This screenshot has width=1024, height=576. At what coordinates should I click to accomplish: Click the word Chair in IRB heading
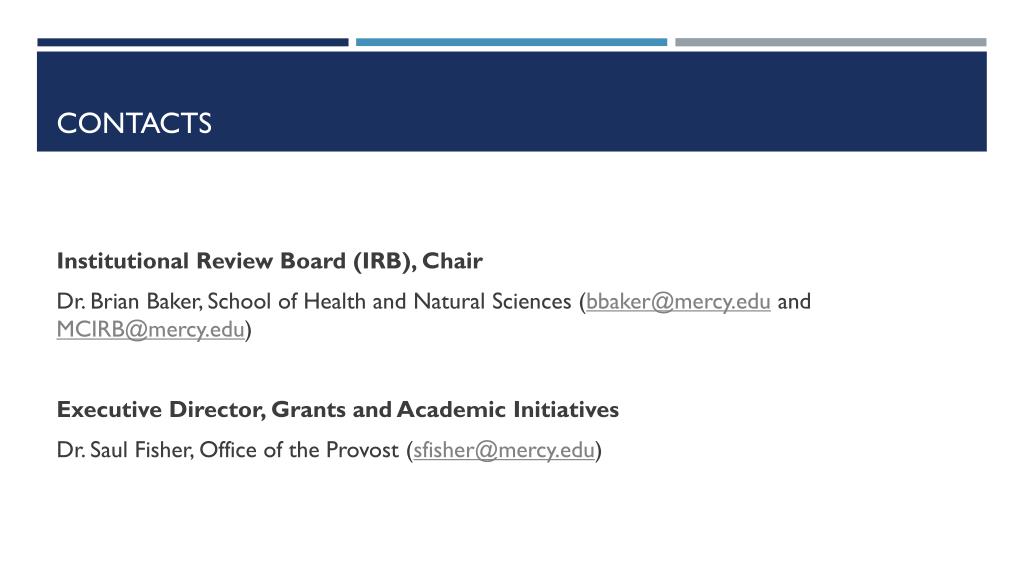pyautogui.click(x=452, y=261)
